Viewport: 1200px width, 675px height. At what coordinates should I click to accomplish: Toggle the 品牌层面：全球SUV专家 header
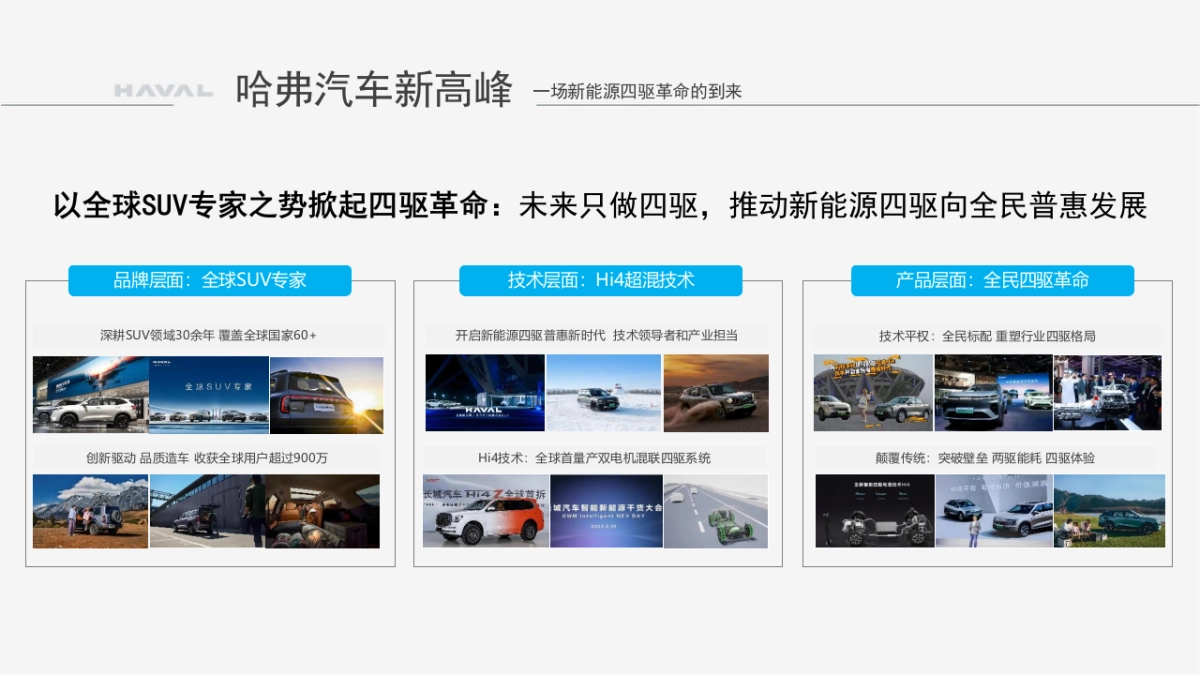pyautogui.click(x=209, y=280)
